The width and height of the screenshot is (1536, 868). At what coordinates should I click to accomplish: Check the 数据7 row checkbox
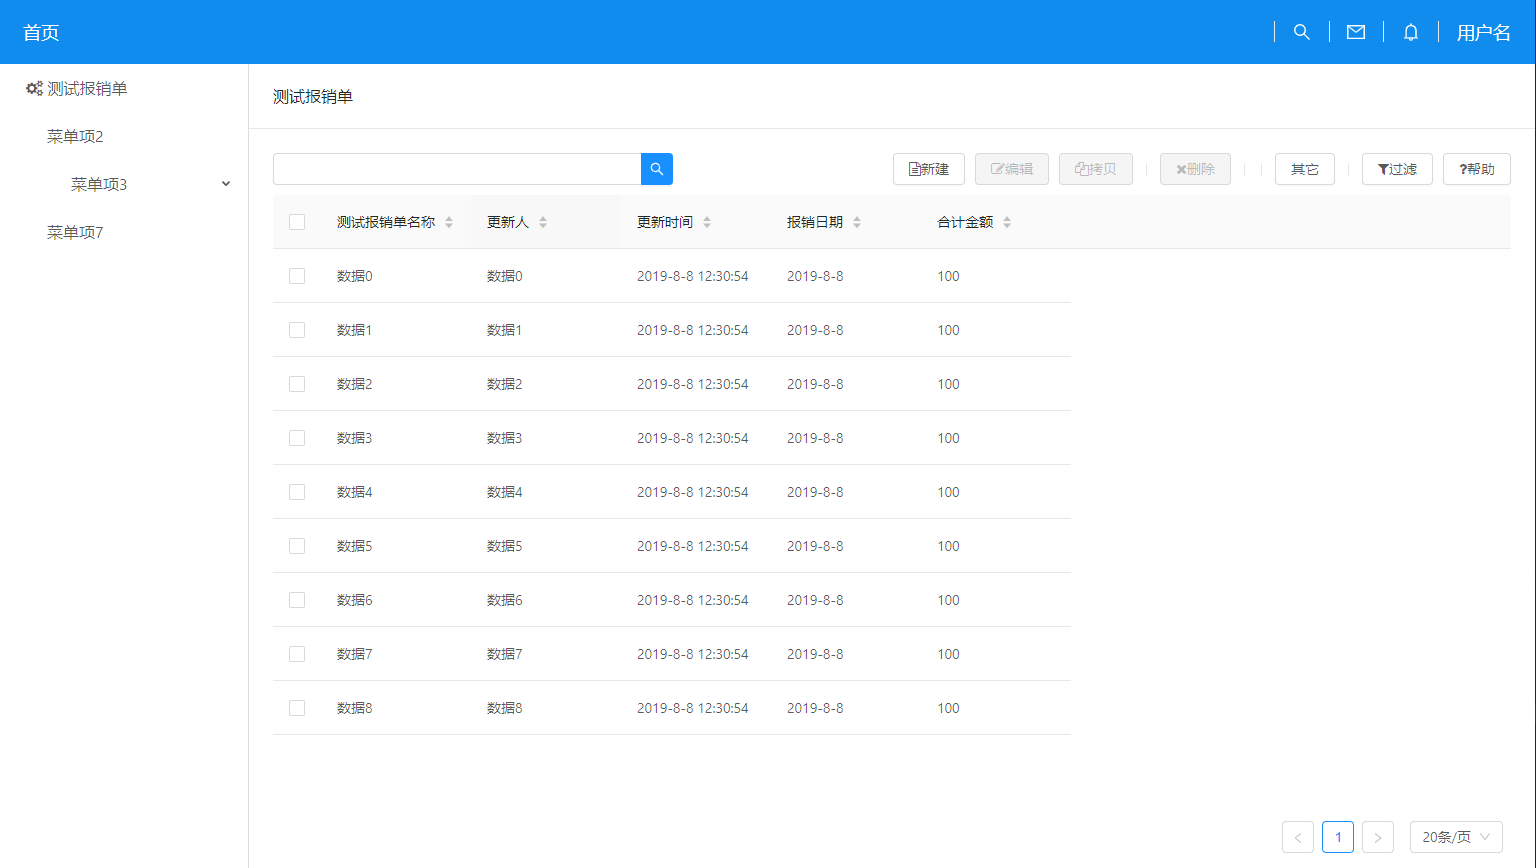click(297, 654)
